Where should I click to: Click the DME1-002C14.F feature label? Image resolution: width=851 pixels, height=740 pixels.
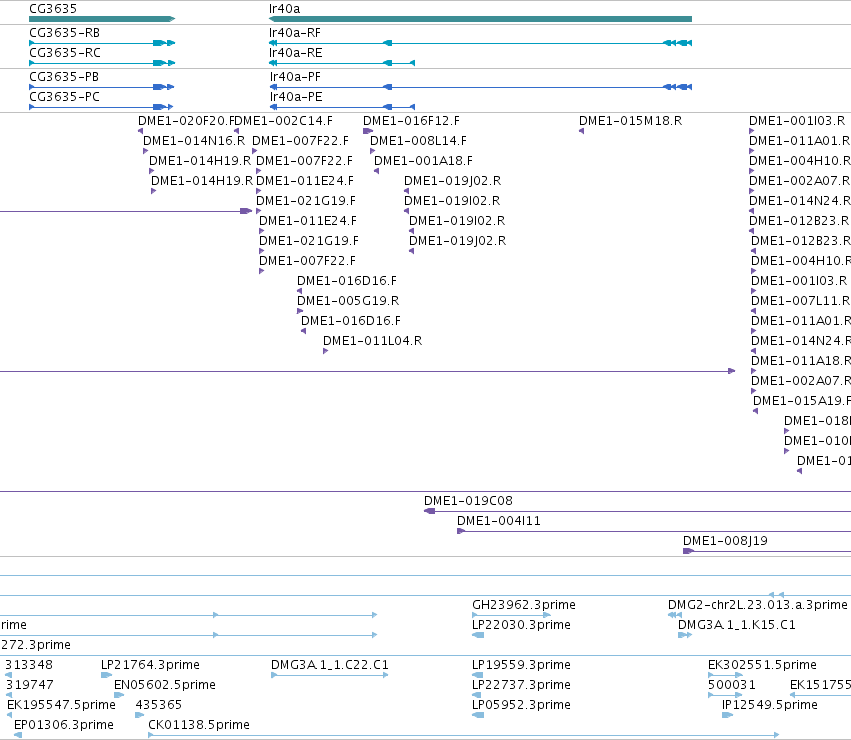pyautogui.click(x=285, y=121)
